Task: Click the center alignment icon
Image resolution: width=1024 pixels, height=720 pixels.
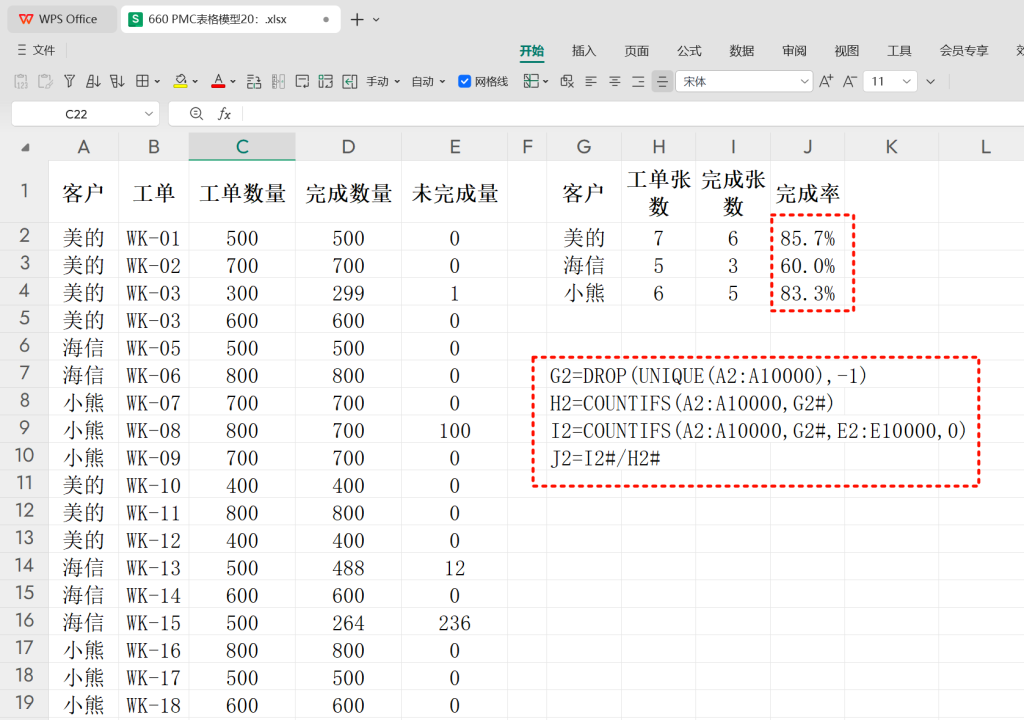Action: pyautogui.click(x=615, y=82)
